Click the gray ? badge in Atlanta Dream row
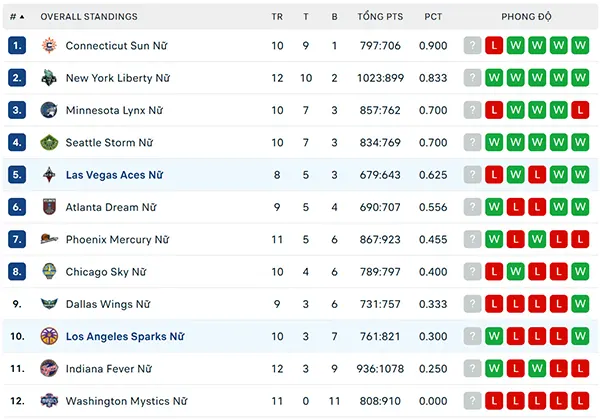The image size is (600, 420). click(x=473, y=207)
